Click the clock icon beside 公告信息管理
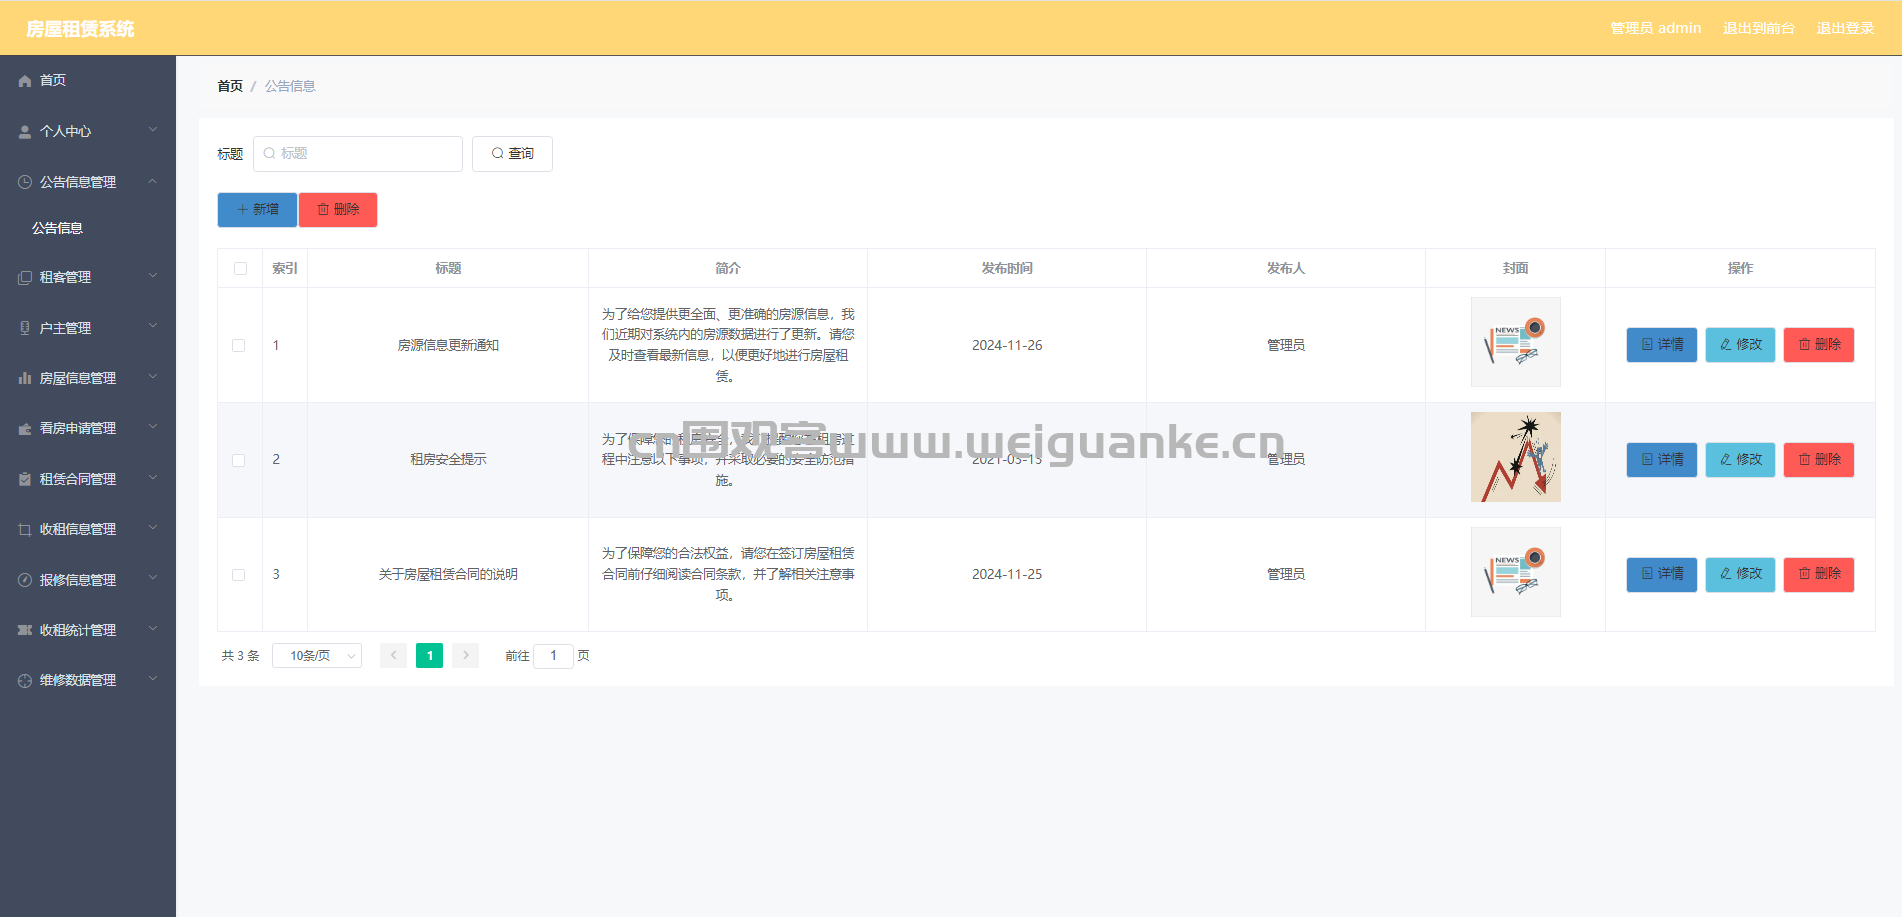This screenshot has height=917, width=1902. (25, 182)
